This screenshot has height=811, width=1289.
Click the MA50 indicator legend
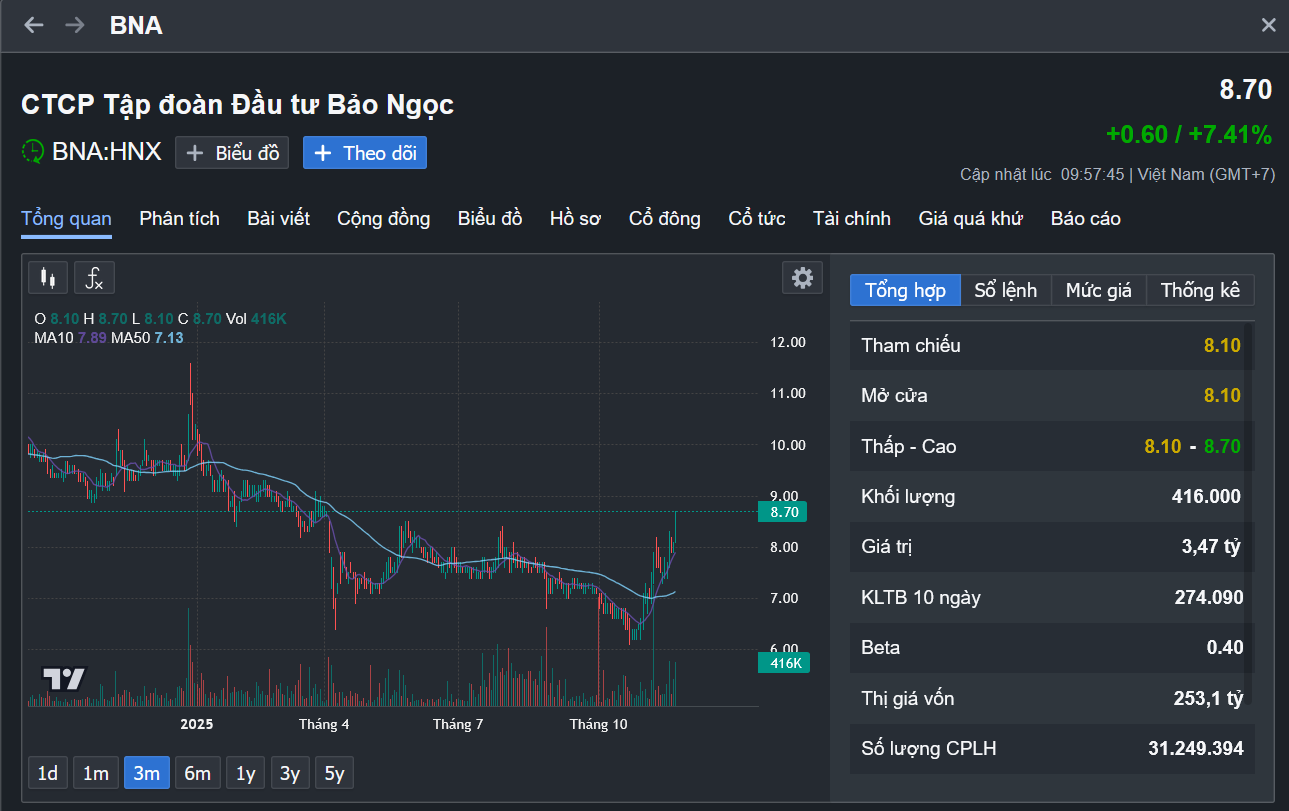pos(147,338)
